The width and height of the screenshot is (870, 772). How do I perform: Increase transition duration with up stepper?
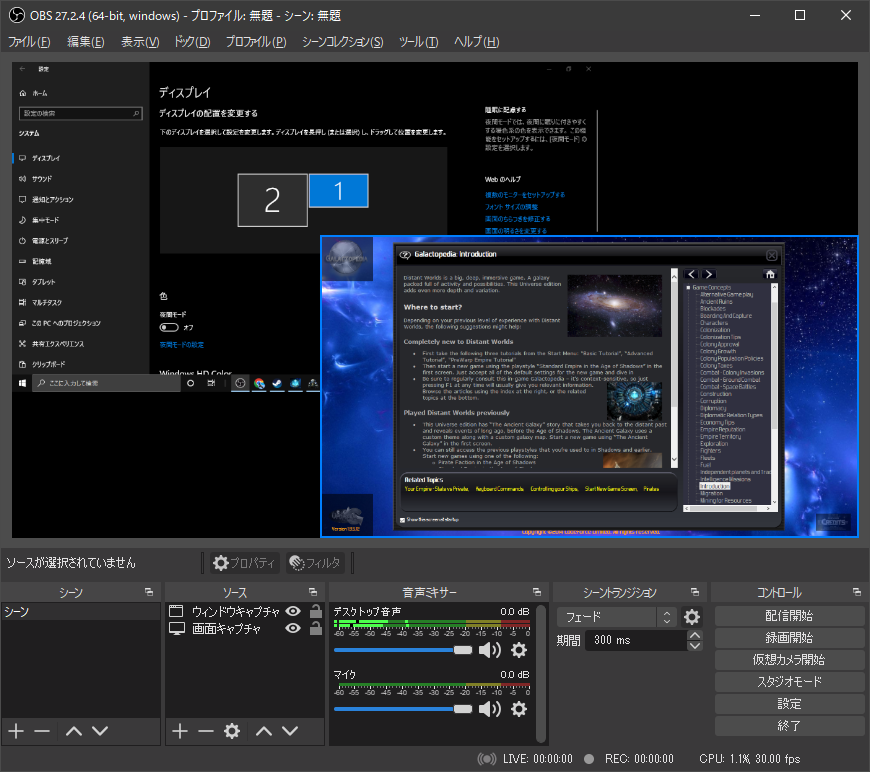[x=695, y=636]
